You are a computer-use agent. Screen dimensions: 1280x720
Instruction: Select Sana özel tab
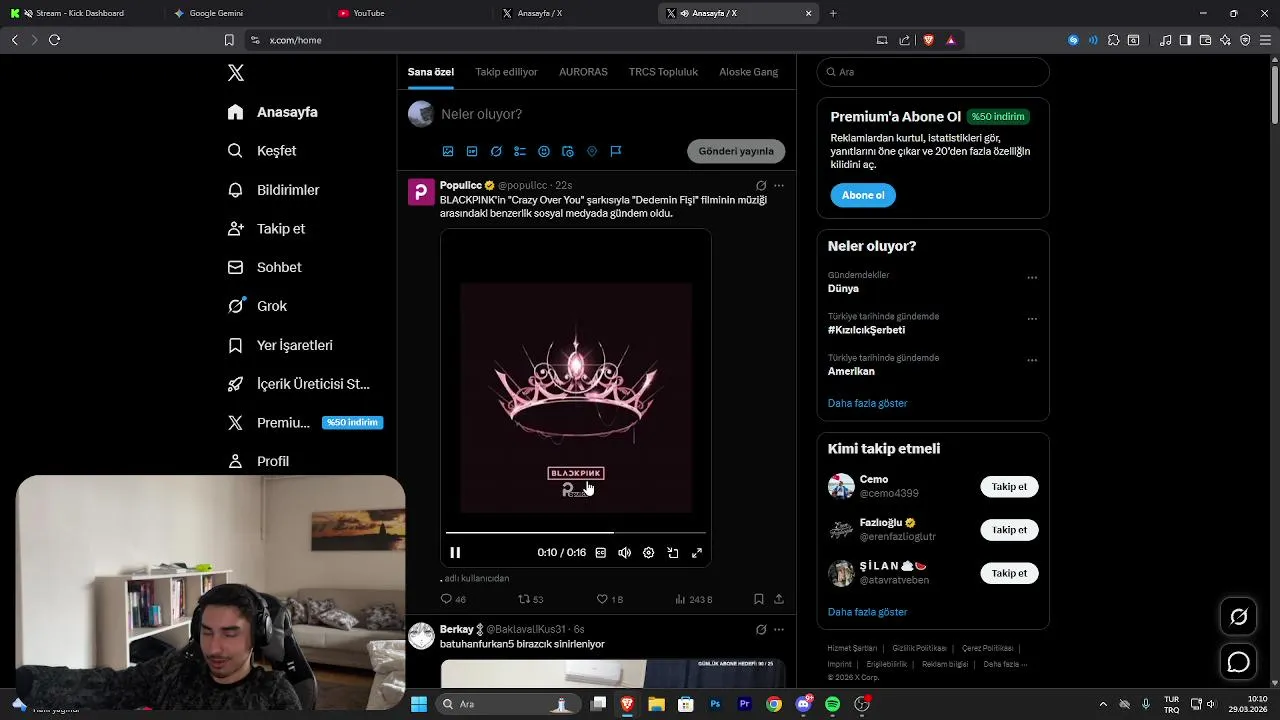[431, 72]
